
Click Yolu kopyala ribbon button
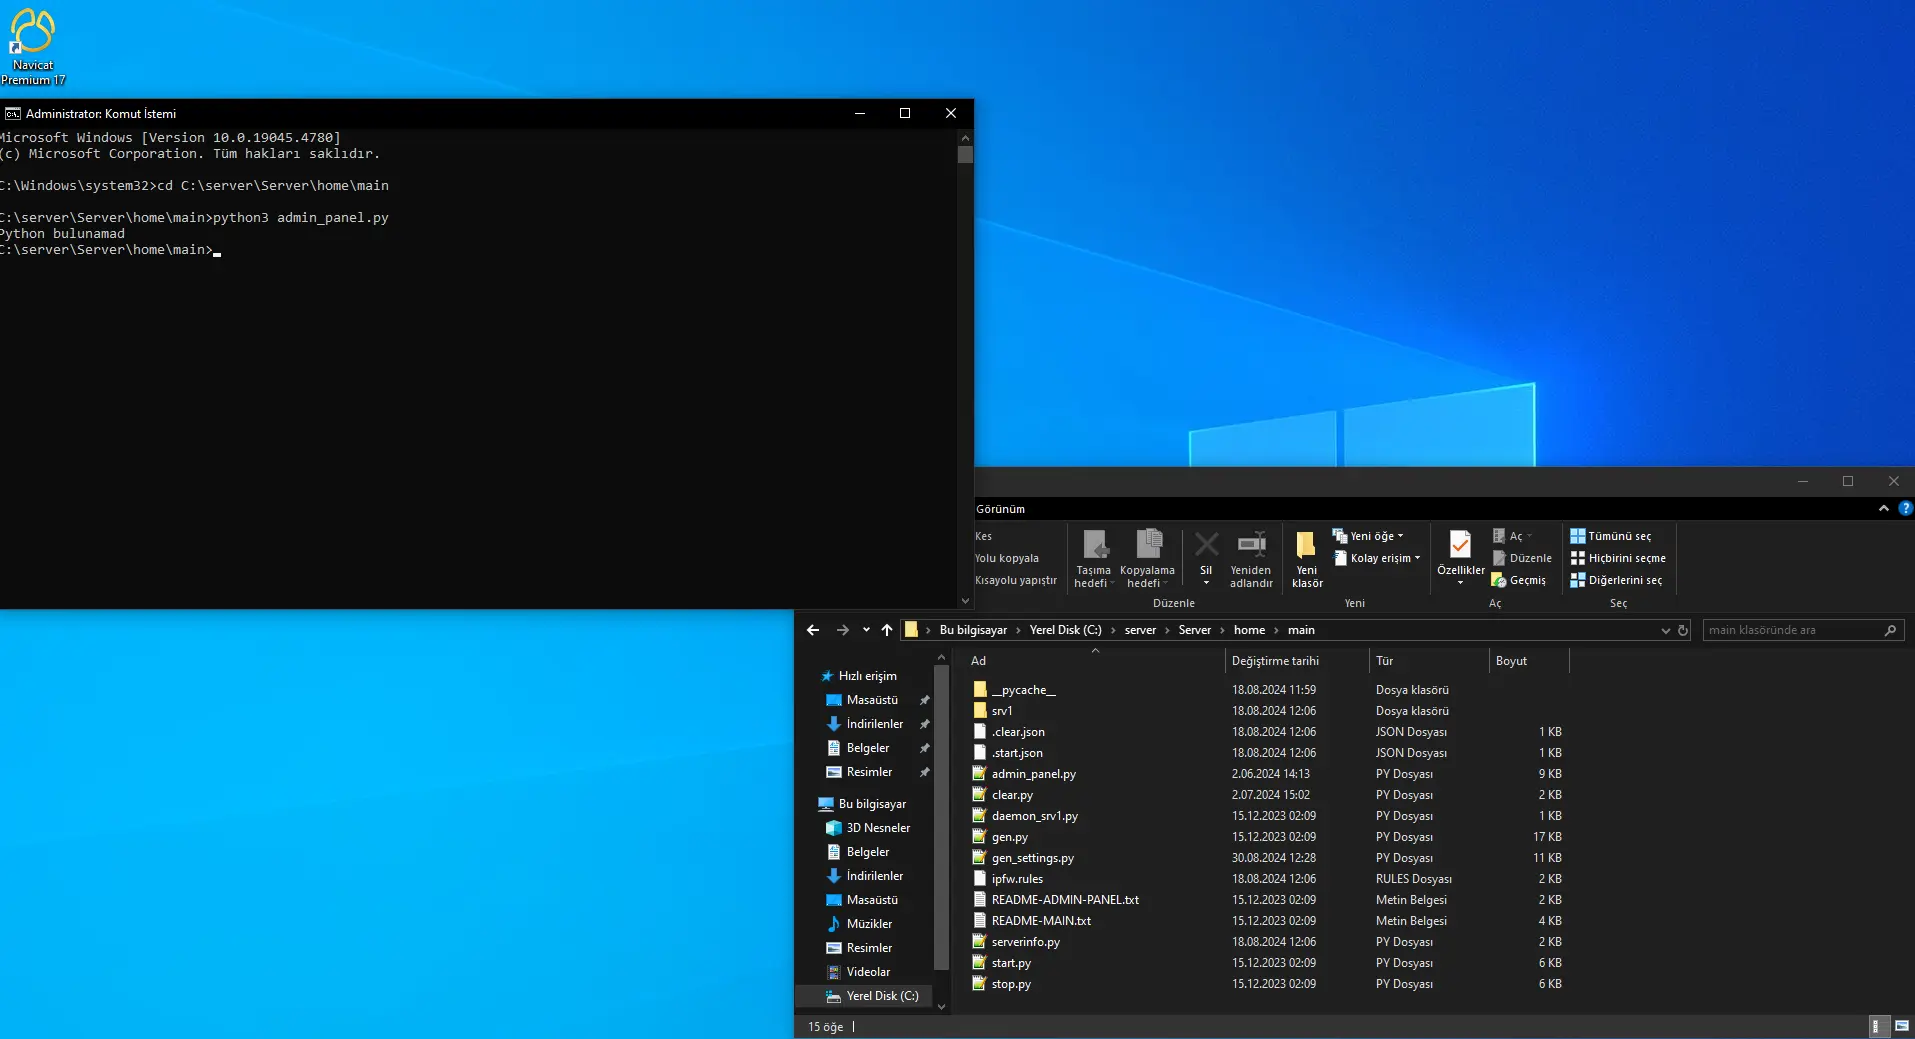point(1007,558)
